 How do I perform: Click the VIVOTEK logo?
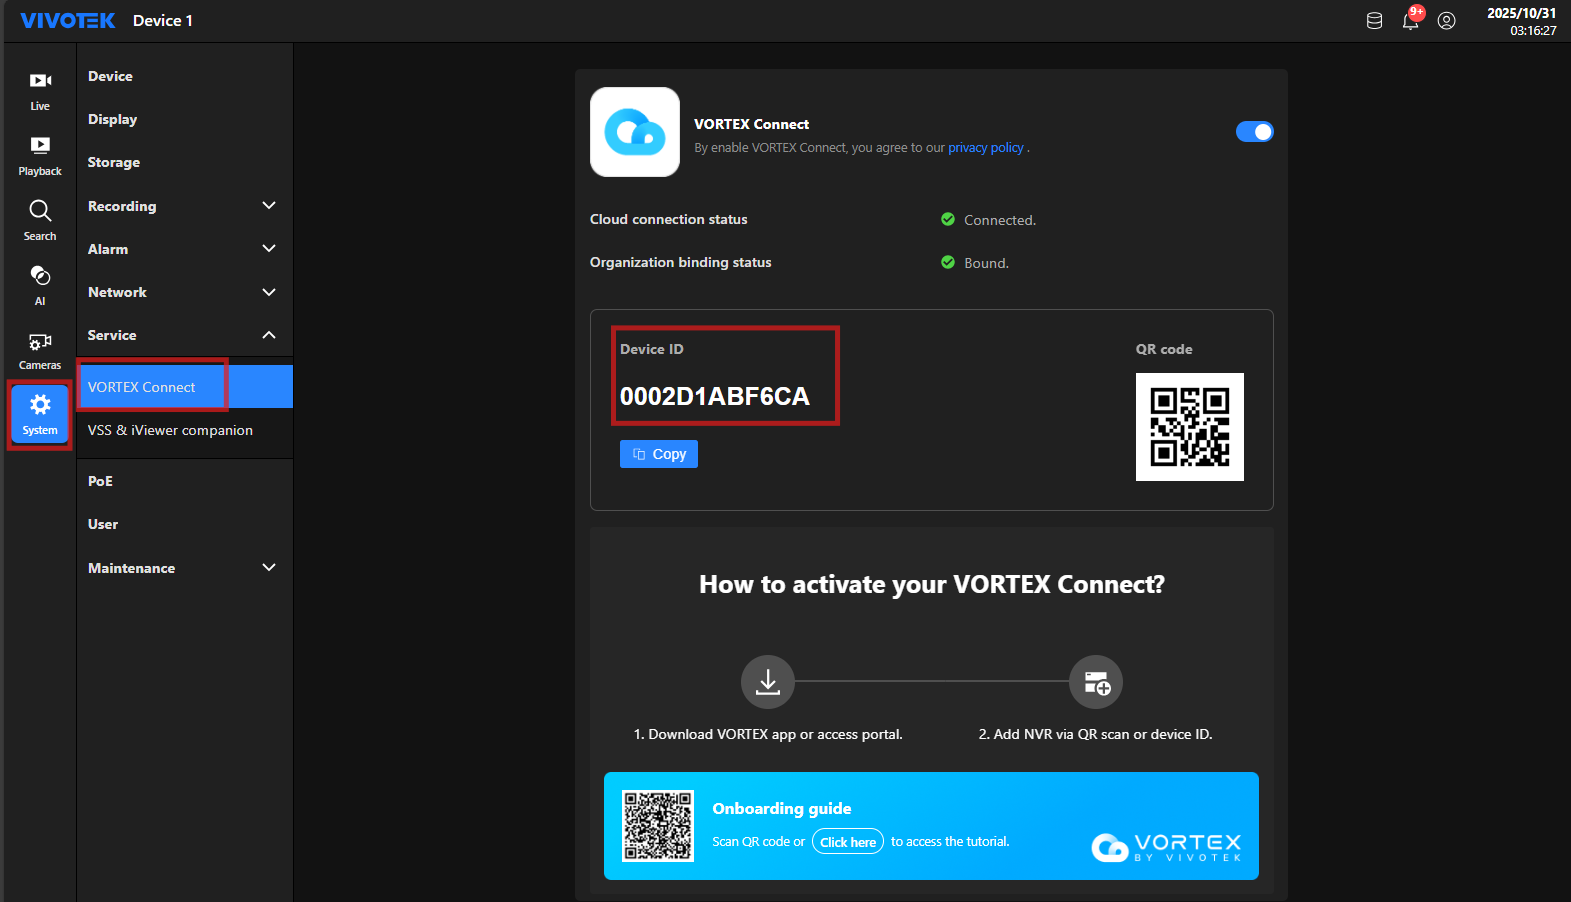68,21
